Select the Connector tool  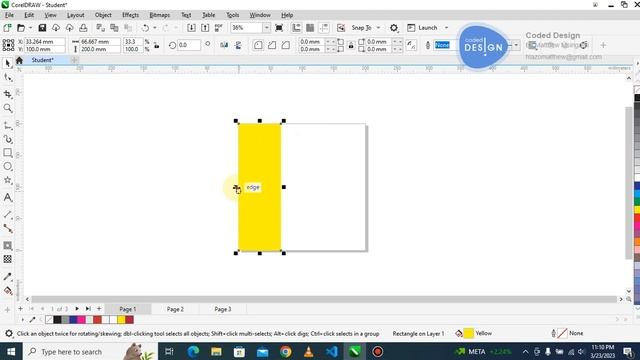[x=8, y=229]
